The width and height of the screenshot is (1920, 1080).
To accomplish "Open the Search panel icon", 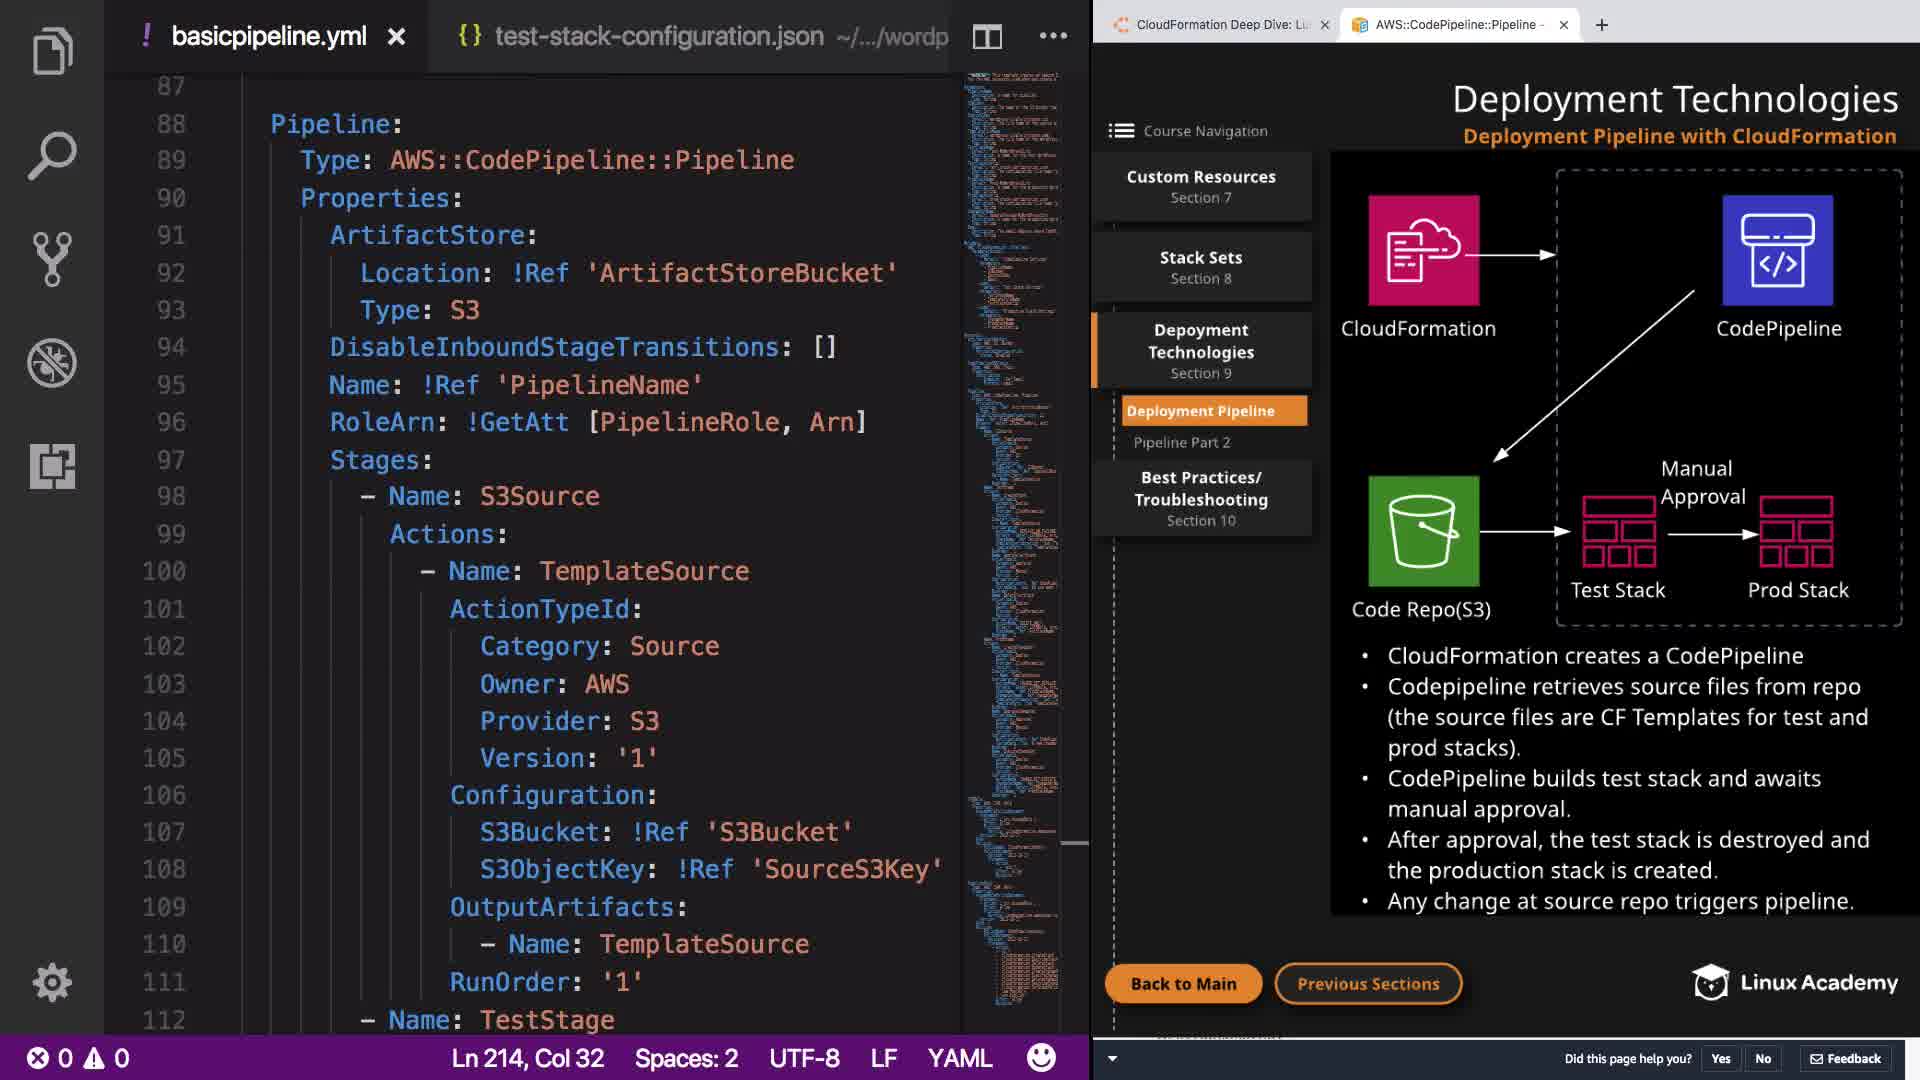I will tap(52, 156).
